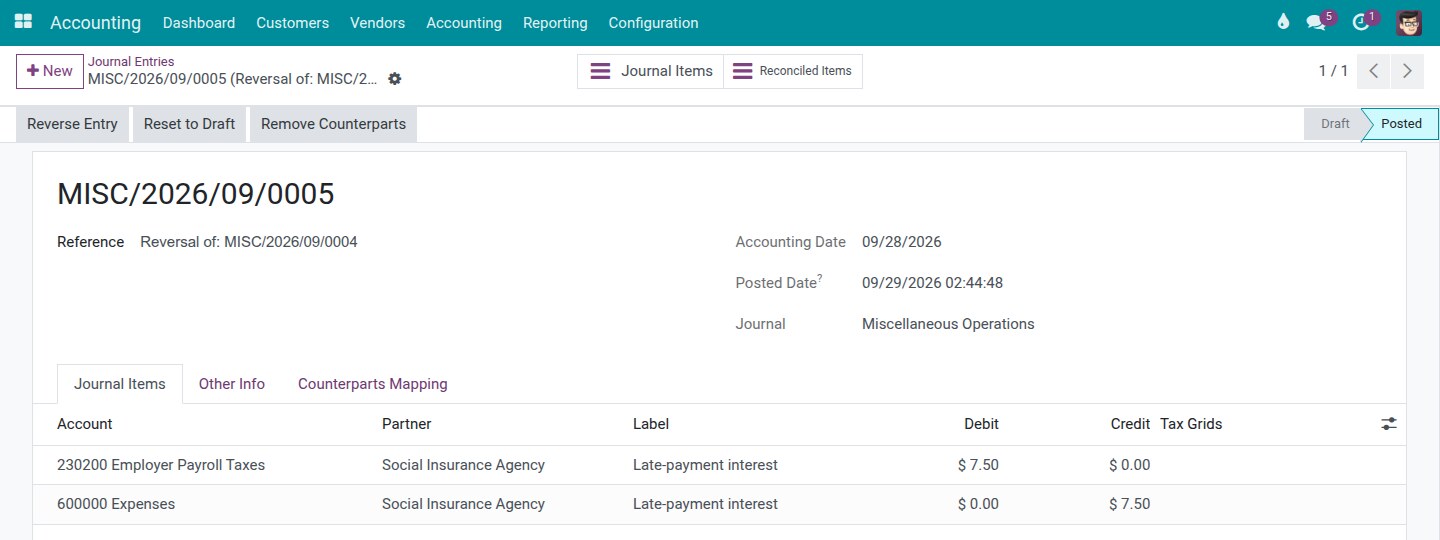This screenshot has width=1440, height=540.
Task: Open the conversations chat icon
Action: (x=1316, y=23)
